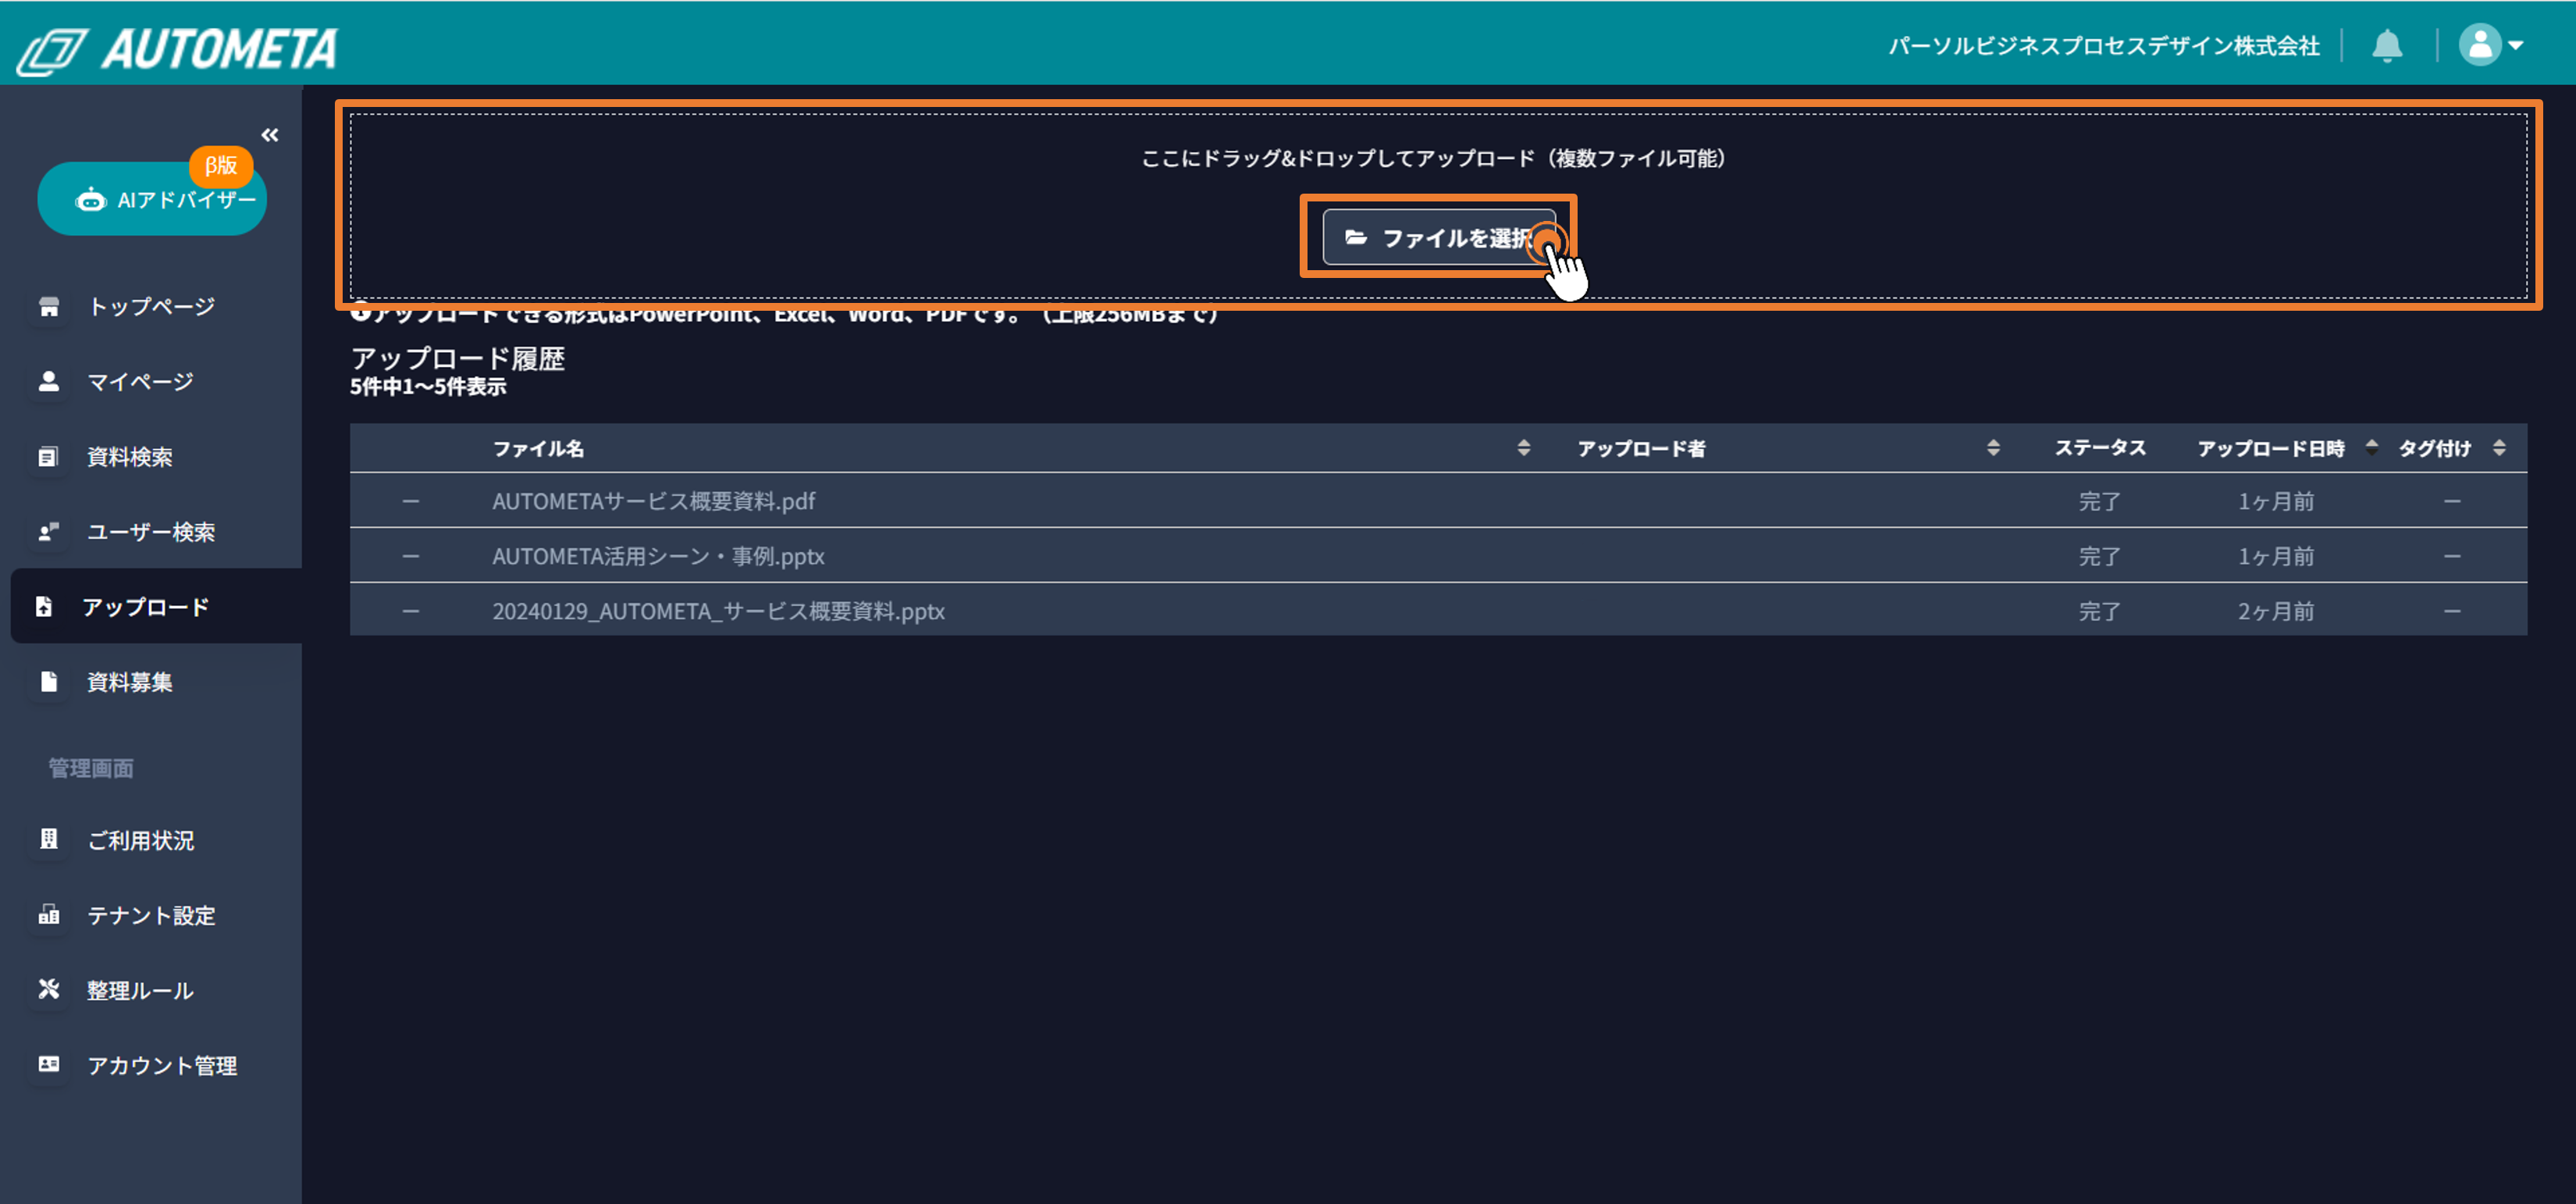The image size is (2576, 1204).
Task: Open ご利用状況 page
Action: (141, 840)
